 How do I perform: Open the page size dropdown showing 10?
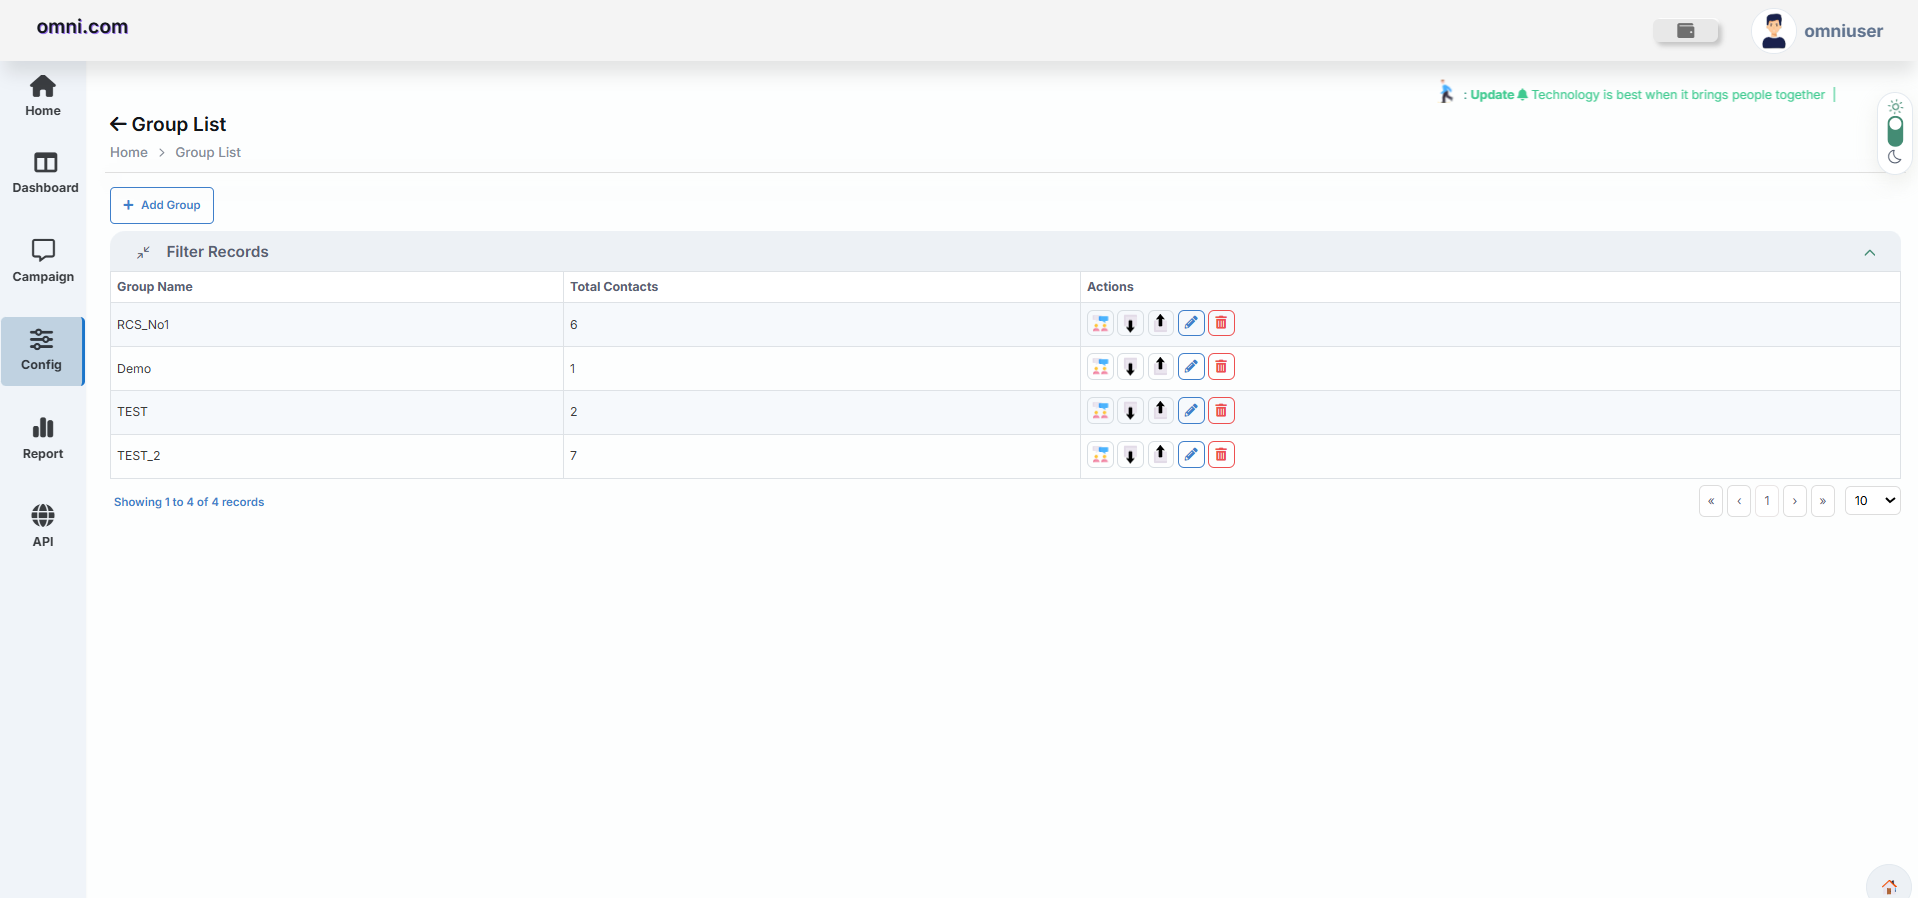pyautogui.click(x=1872, y=501)
